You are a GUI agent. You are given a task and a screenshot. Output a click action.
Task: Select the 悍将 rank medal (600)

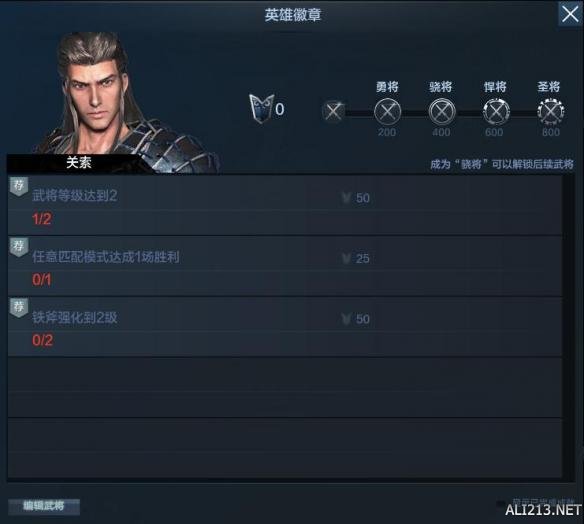click(496, 111)
